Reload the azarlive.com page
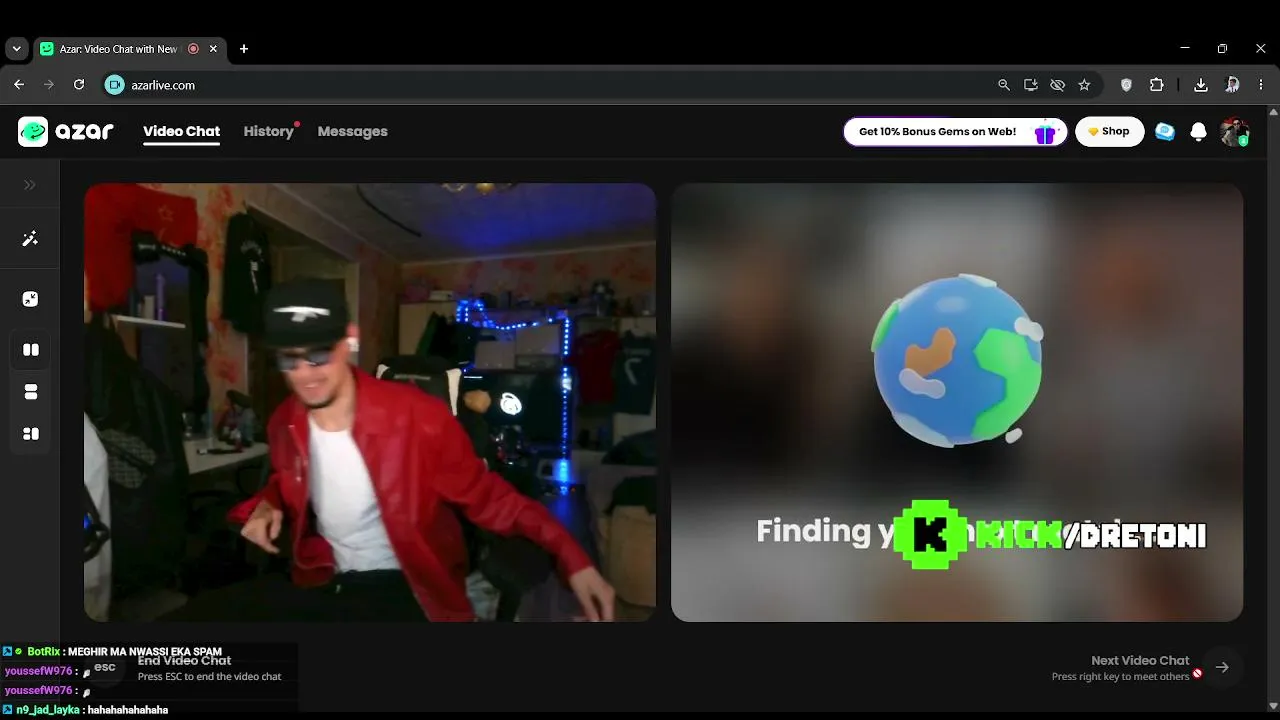 click(79, 85)
